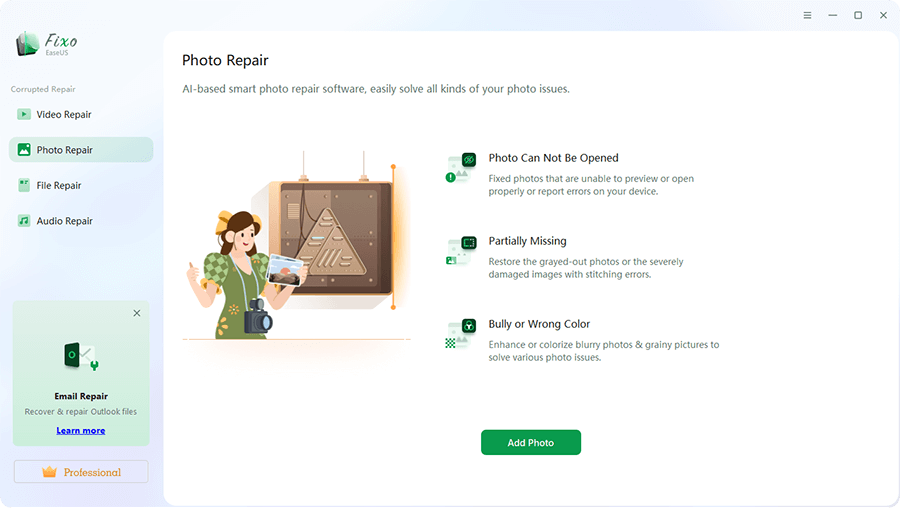Click the Email Repair Outlook icon
Screen dimensions: 900x508
tap(81, 356)
